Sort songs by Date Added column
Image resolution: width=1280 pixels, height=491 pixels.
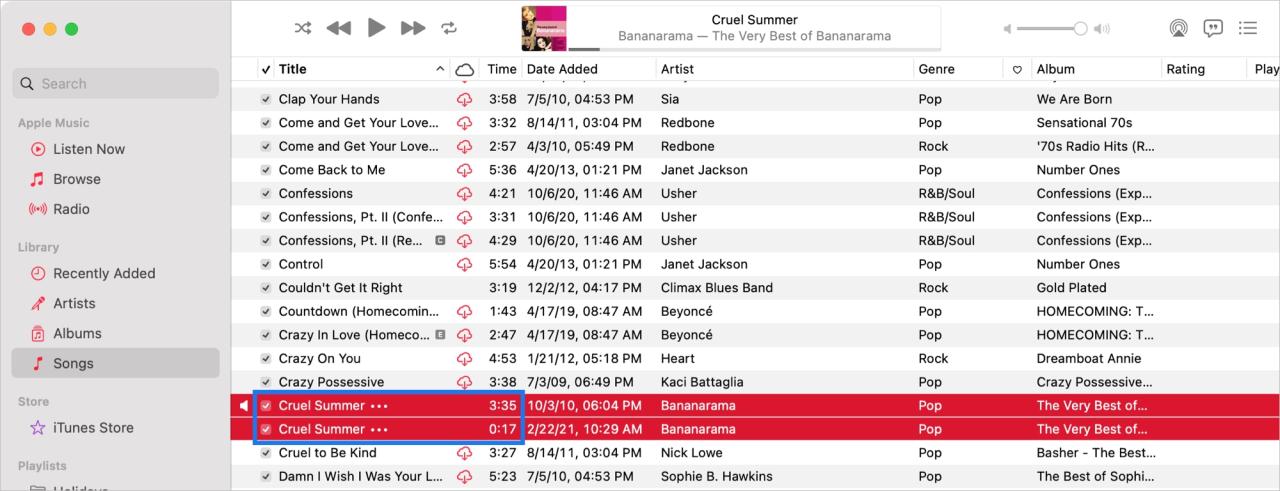pyautogui.click(x=588, y=69)
